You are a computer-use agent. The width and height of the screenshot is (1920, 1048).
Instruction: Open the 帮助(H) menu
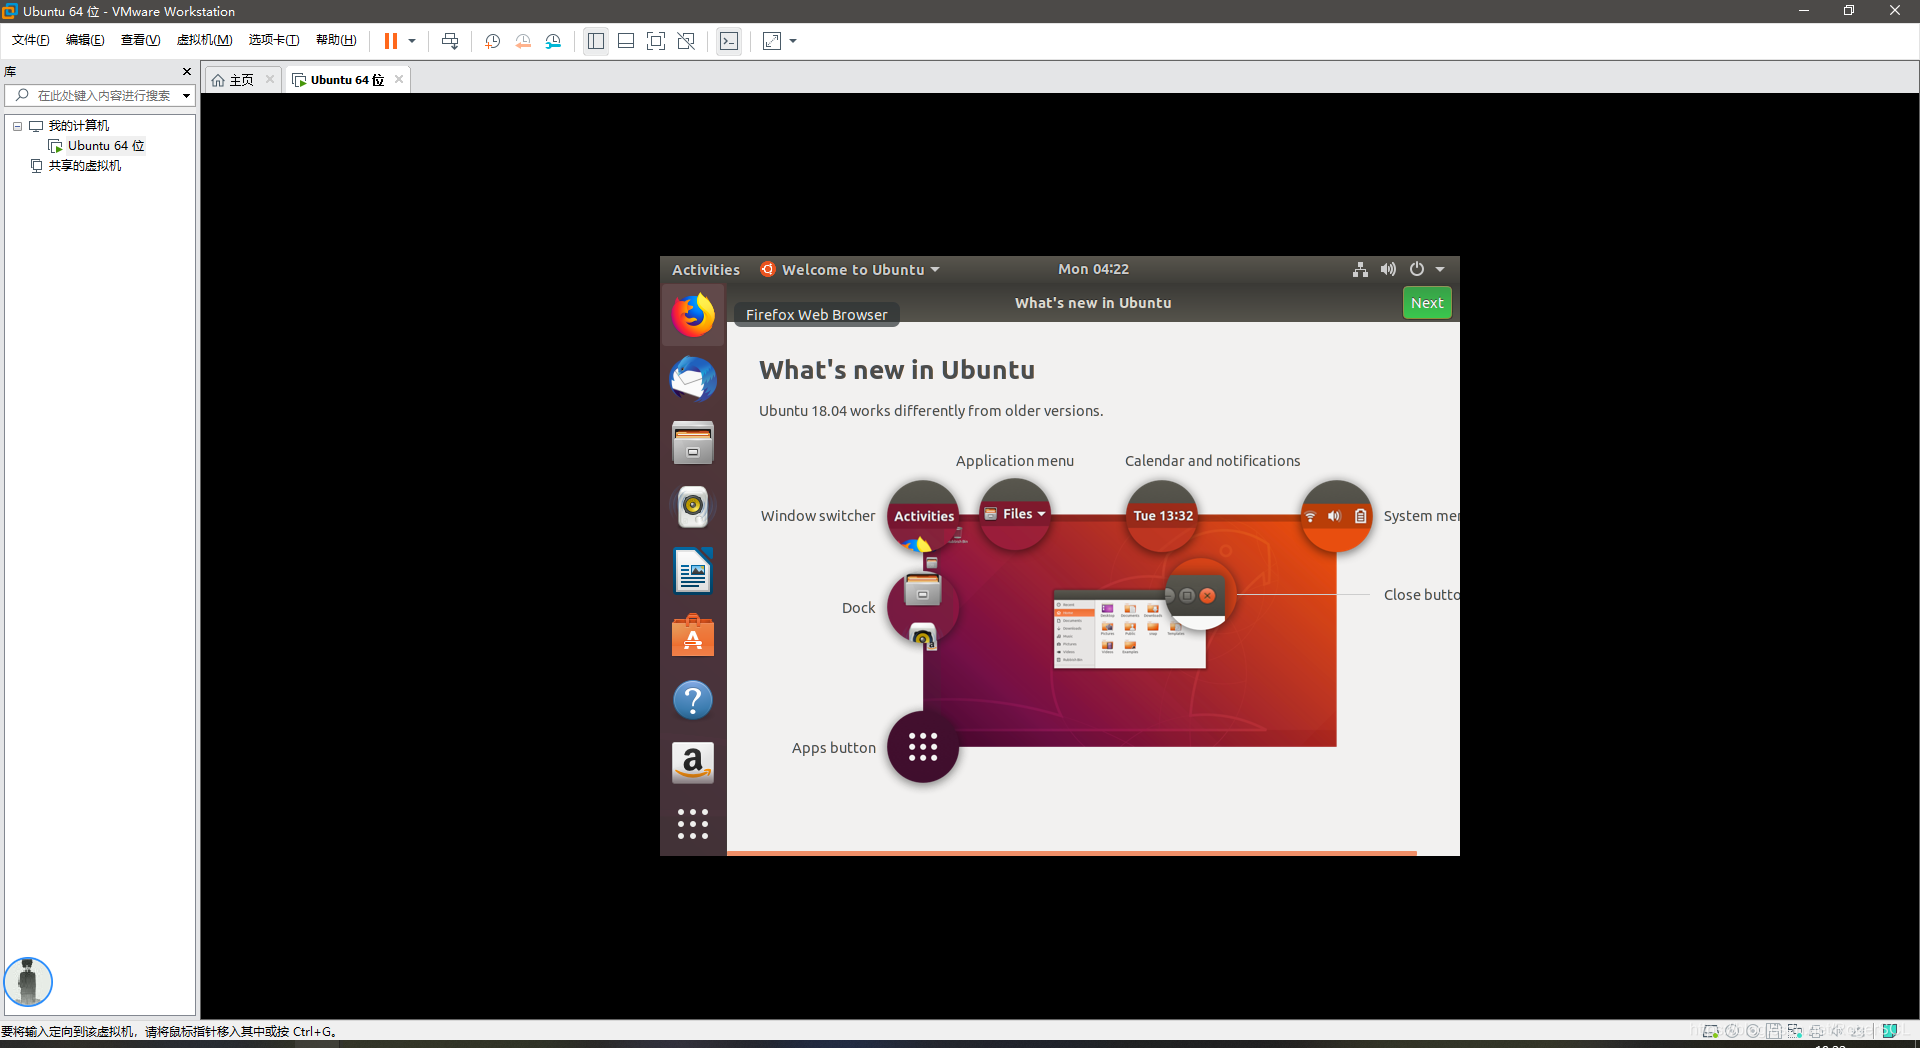coord(336,40)
